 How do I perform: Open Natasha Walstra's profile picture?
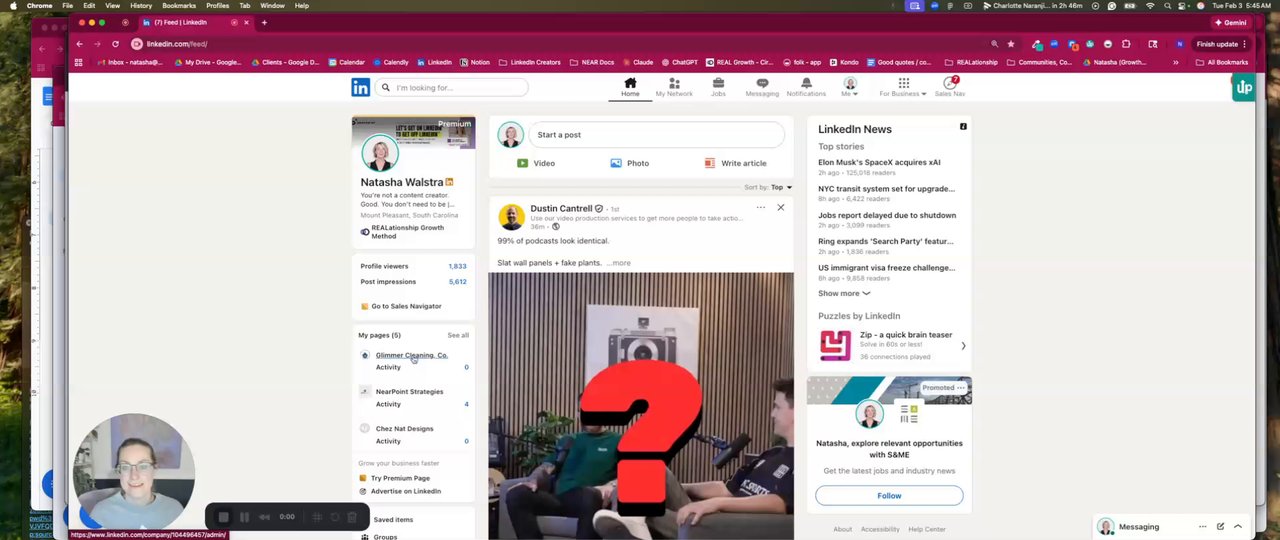click(x=380, y=153)
